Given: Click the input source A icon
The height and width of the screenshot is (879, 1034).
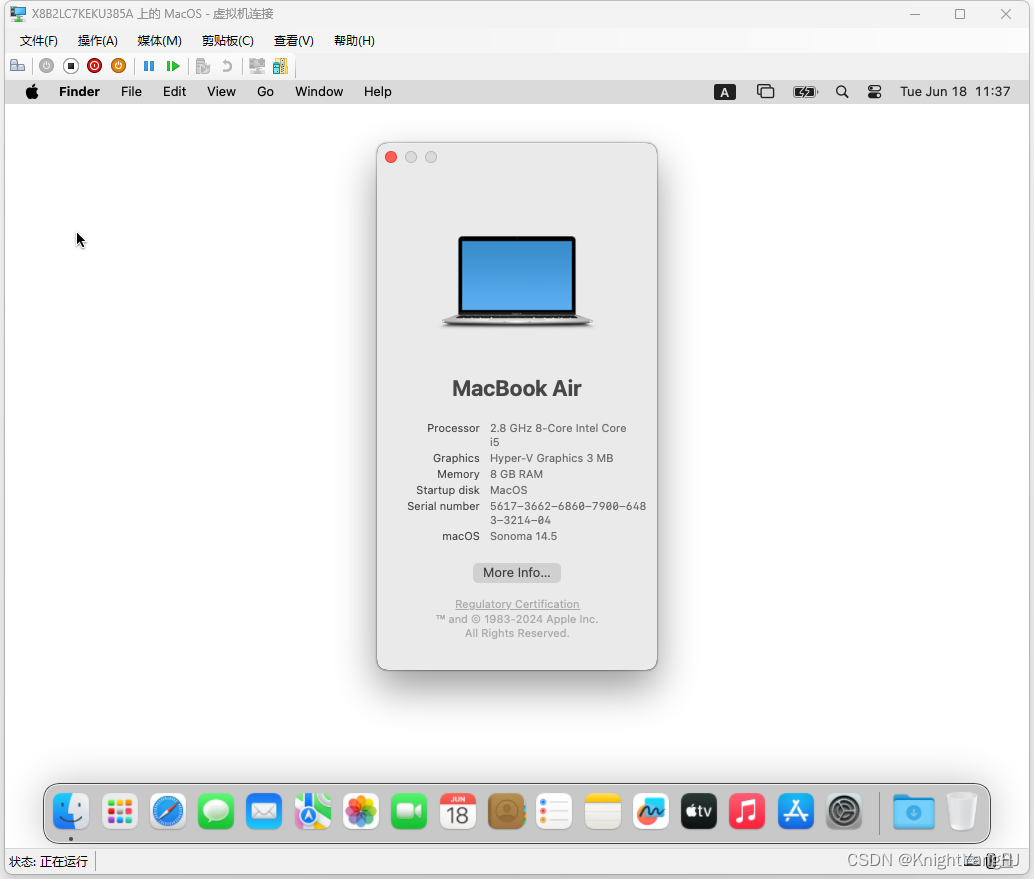Looking at the screenshot, I should click(x=725, y=92).
